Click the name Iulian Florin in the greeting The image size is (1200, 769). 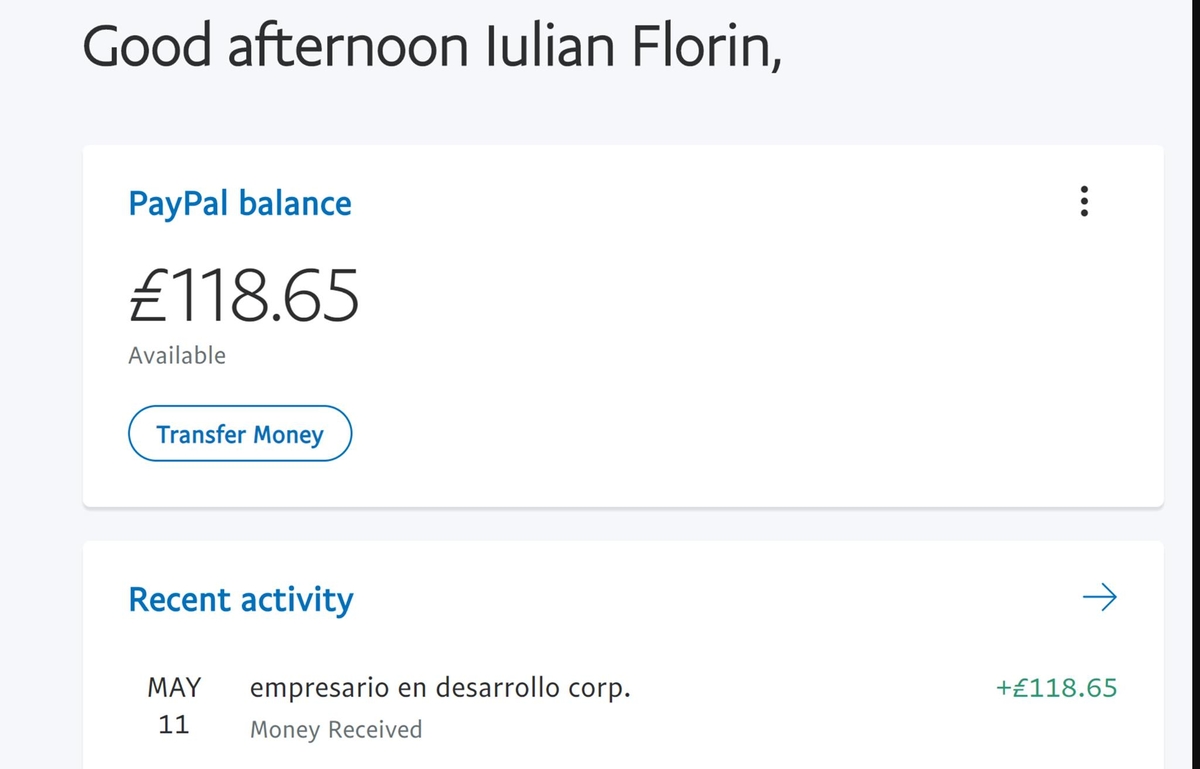[x=632, y=47]
